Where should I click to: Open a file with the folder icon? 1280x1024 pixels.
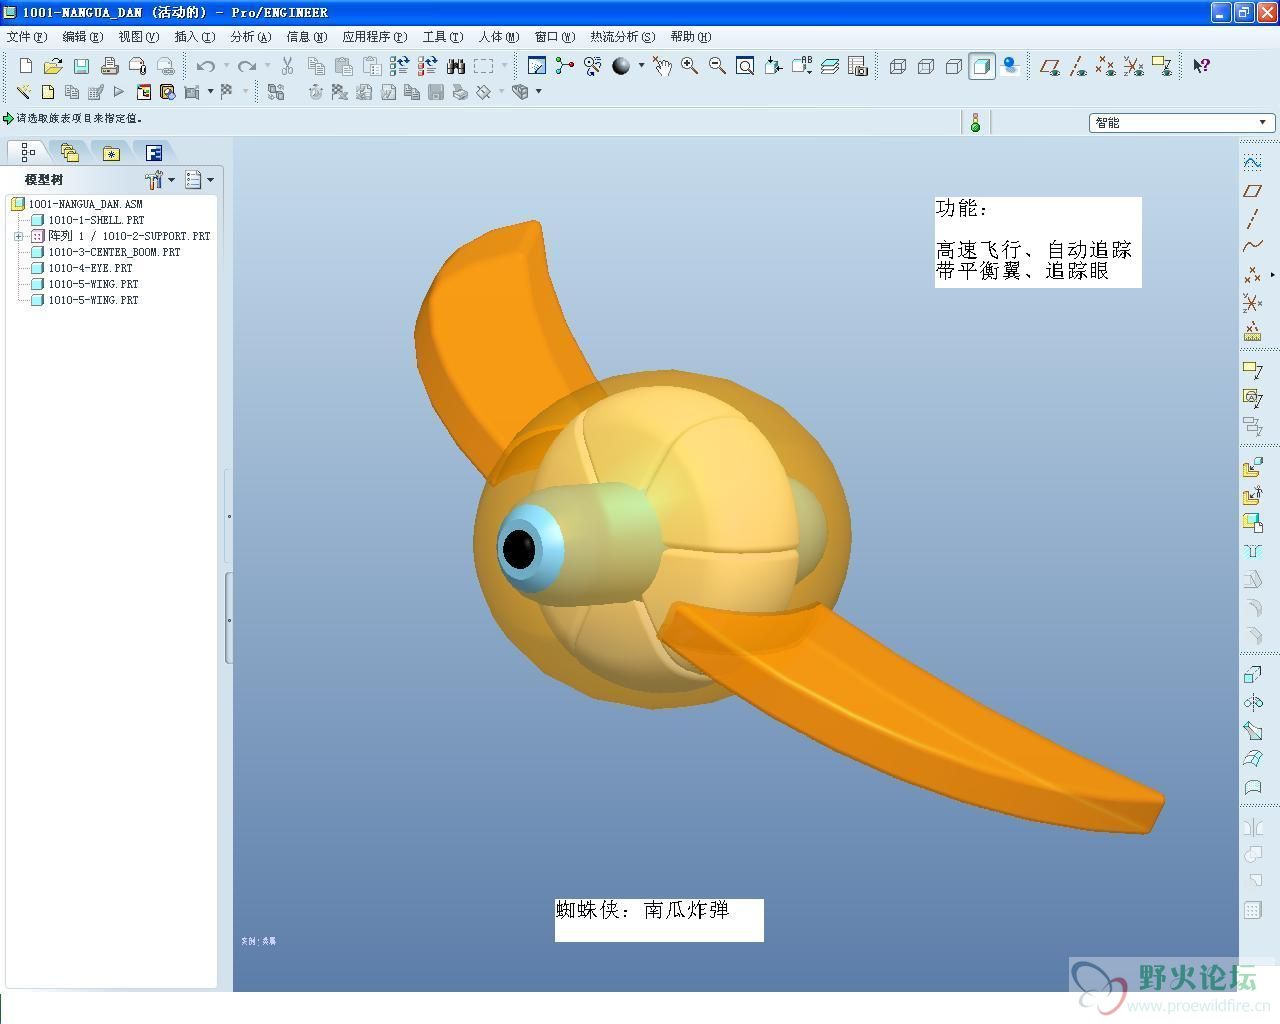pos(53,66)
